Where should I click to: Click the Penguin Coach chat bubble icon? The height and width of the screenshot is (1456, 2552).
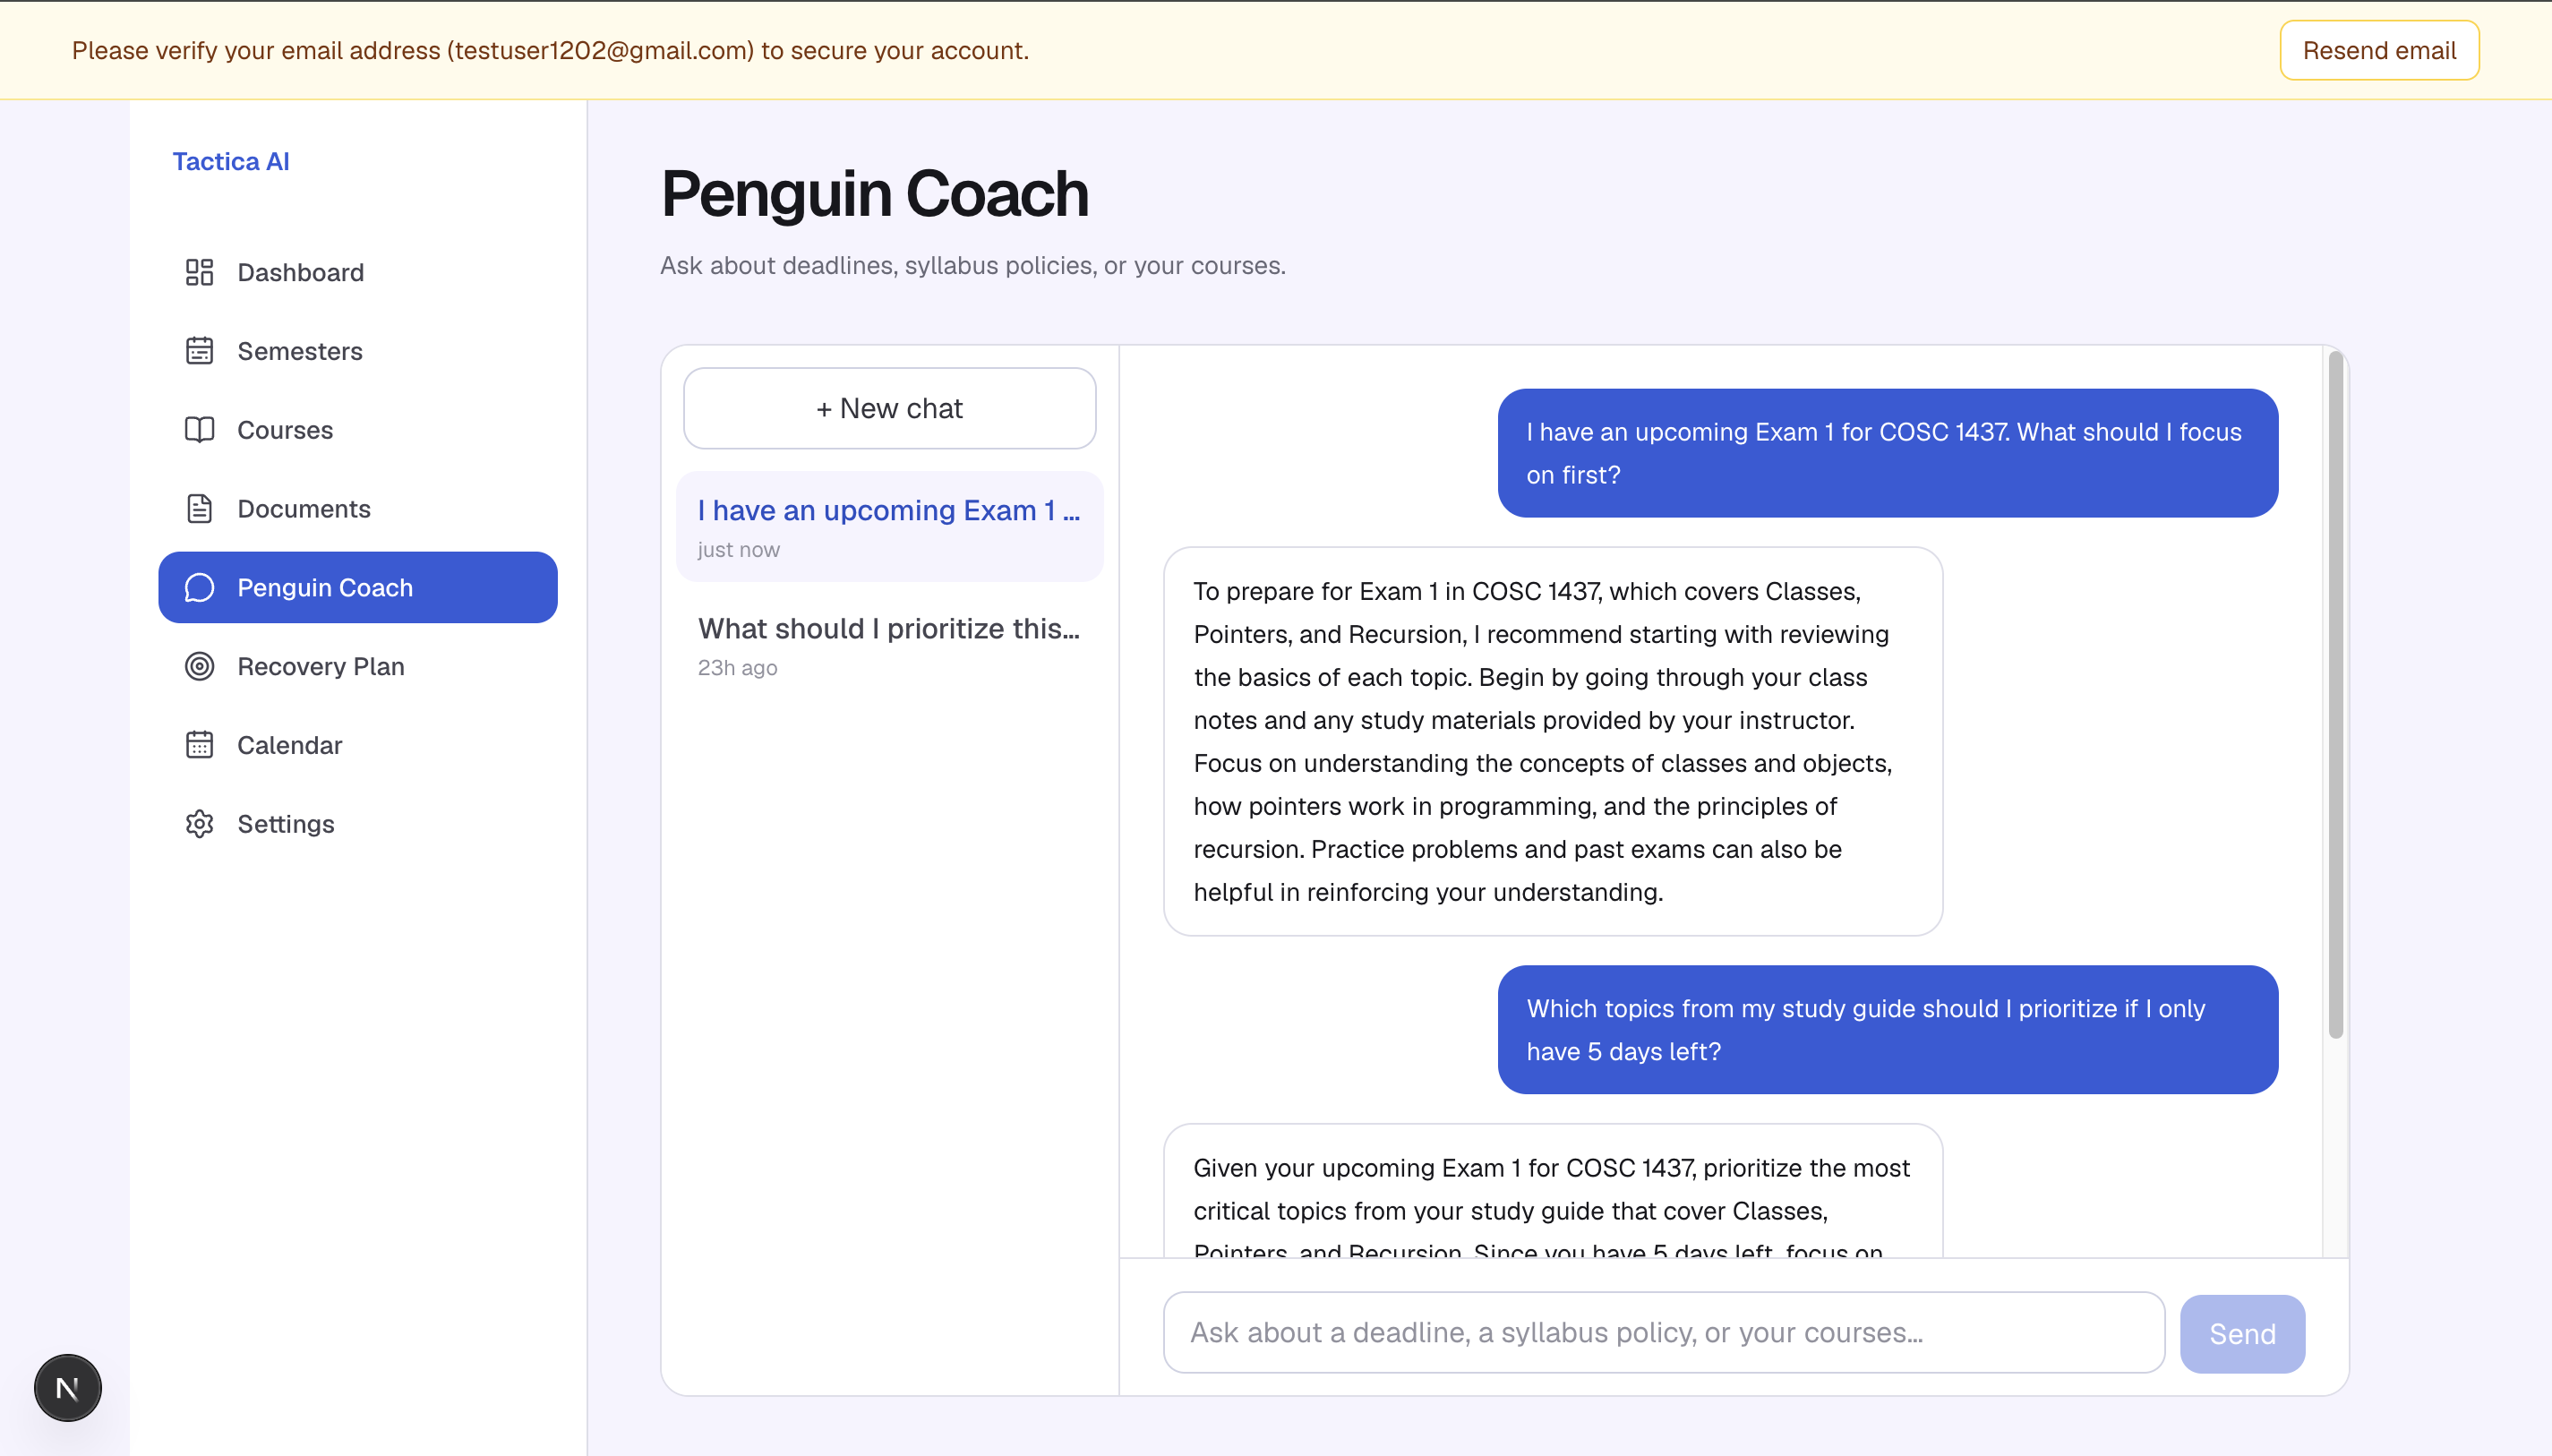tap(200, 588)
